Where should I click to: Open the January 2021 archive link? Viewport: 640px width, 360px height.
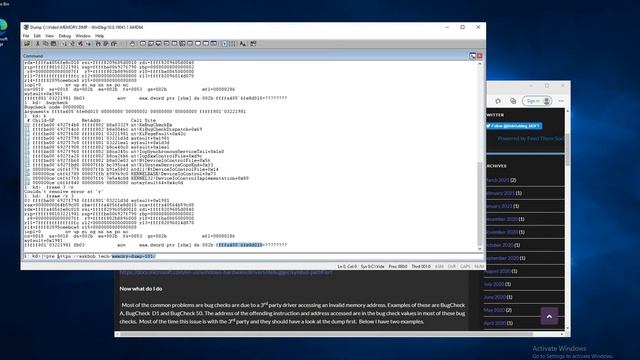tap(498, 206)
